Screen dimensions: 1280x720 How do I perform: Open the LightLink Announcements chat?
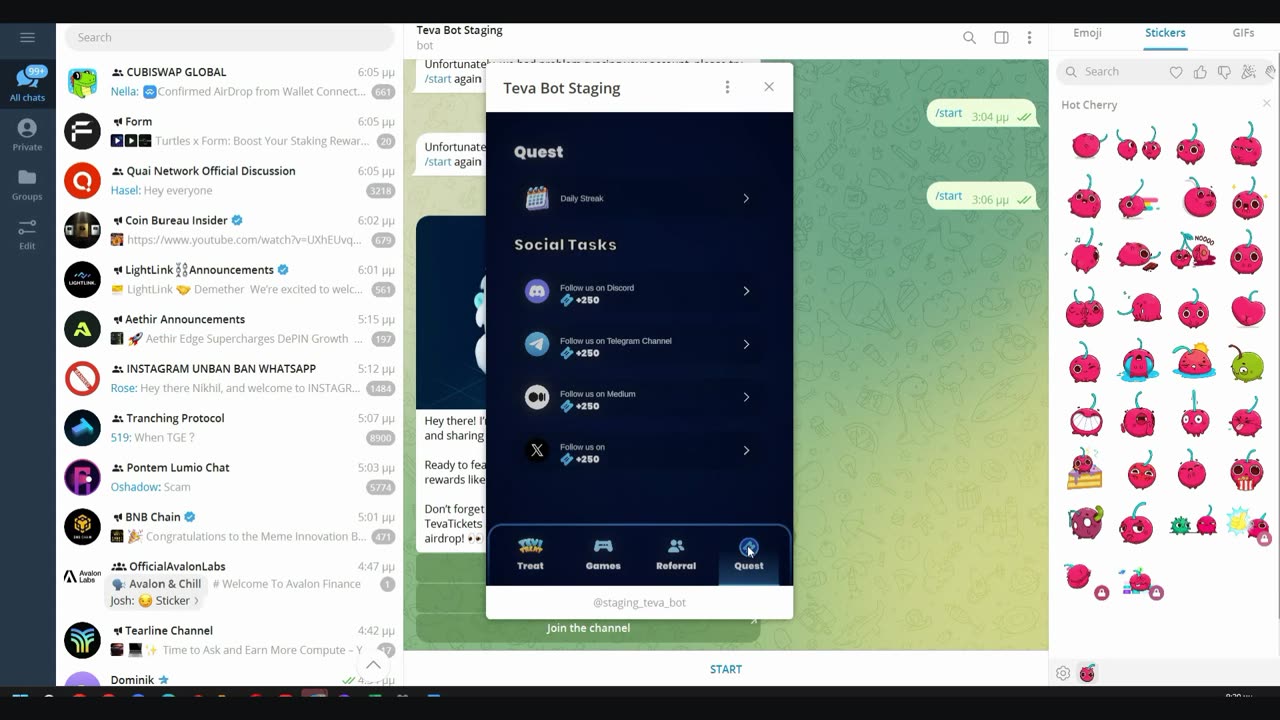(229, 279)
